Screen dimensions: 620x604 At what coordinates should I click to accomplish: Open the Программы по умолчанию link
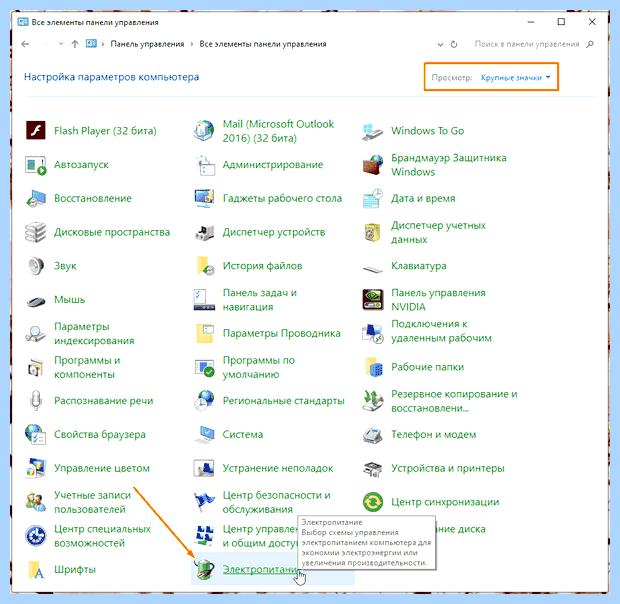pyautogui.click(x=259, y=367)
